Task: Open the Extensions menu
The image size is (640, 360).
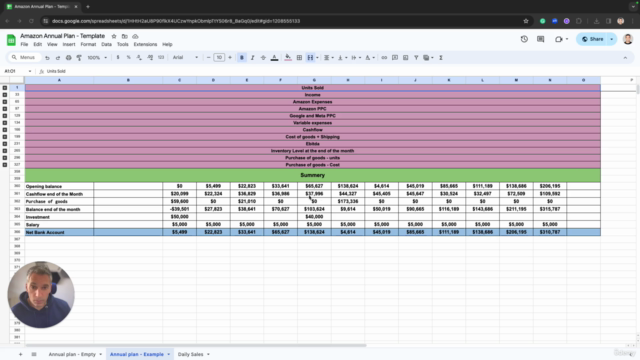Action: [x=145, y=44]
